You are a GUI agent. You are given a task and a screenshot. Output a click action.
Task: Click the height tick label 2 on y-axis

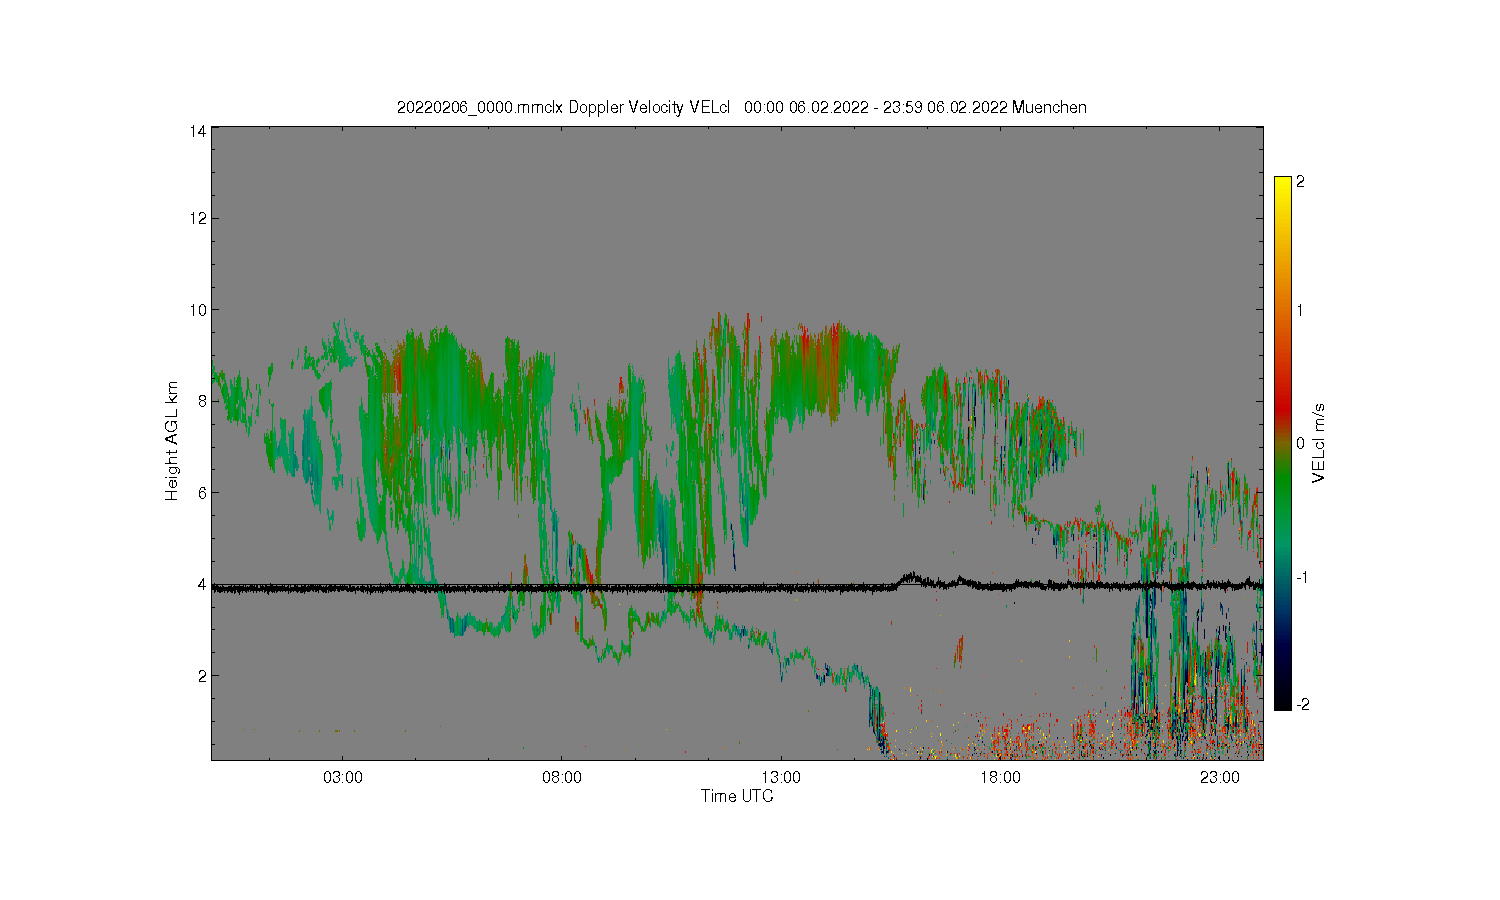coord(203,675)
